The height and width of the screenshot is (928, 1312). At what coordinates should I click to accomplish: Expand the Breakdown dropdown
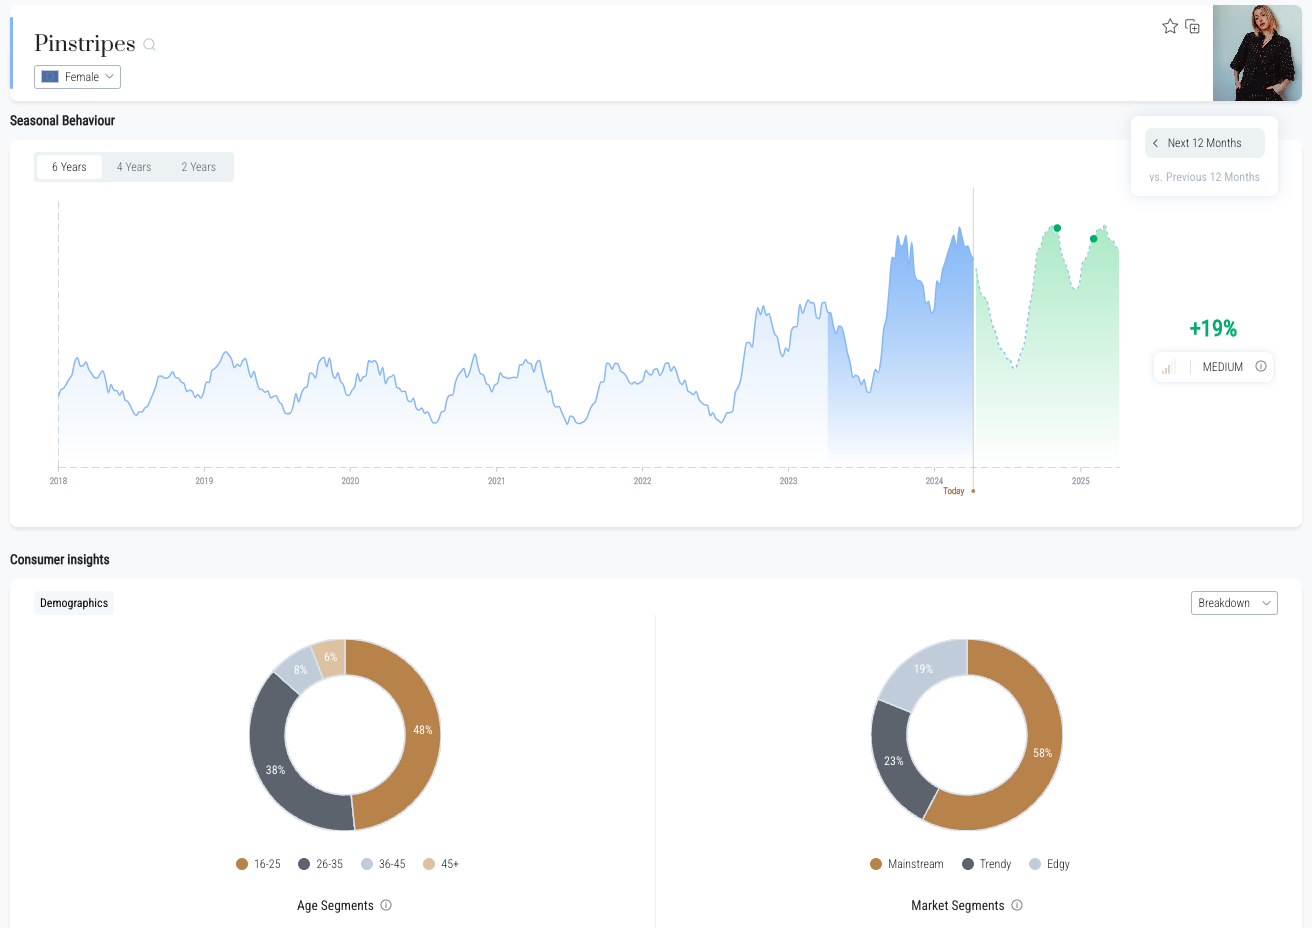click(1234, 603)
